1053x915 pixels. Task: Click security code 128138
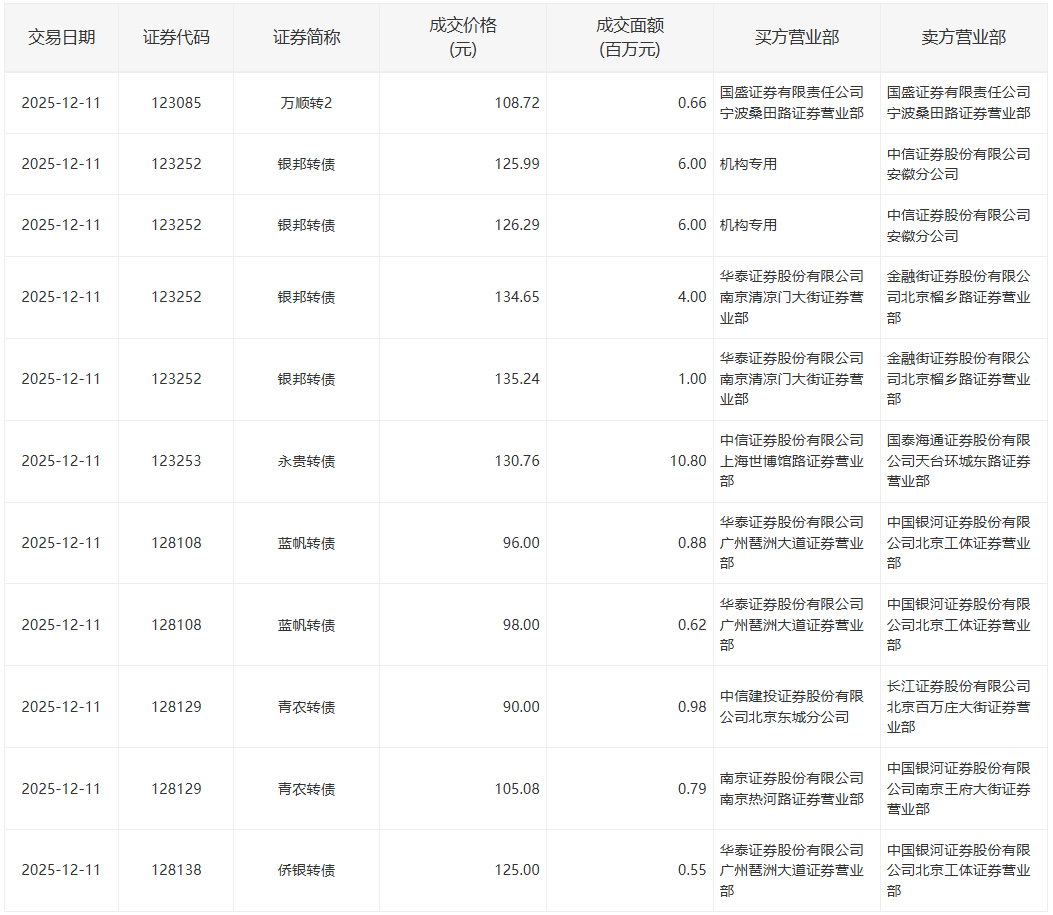coord(176,870)
